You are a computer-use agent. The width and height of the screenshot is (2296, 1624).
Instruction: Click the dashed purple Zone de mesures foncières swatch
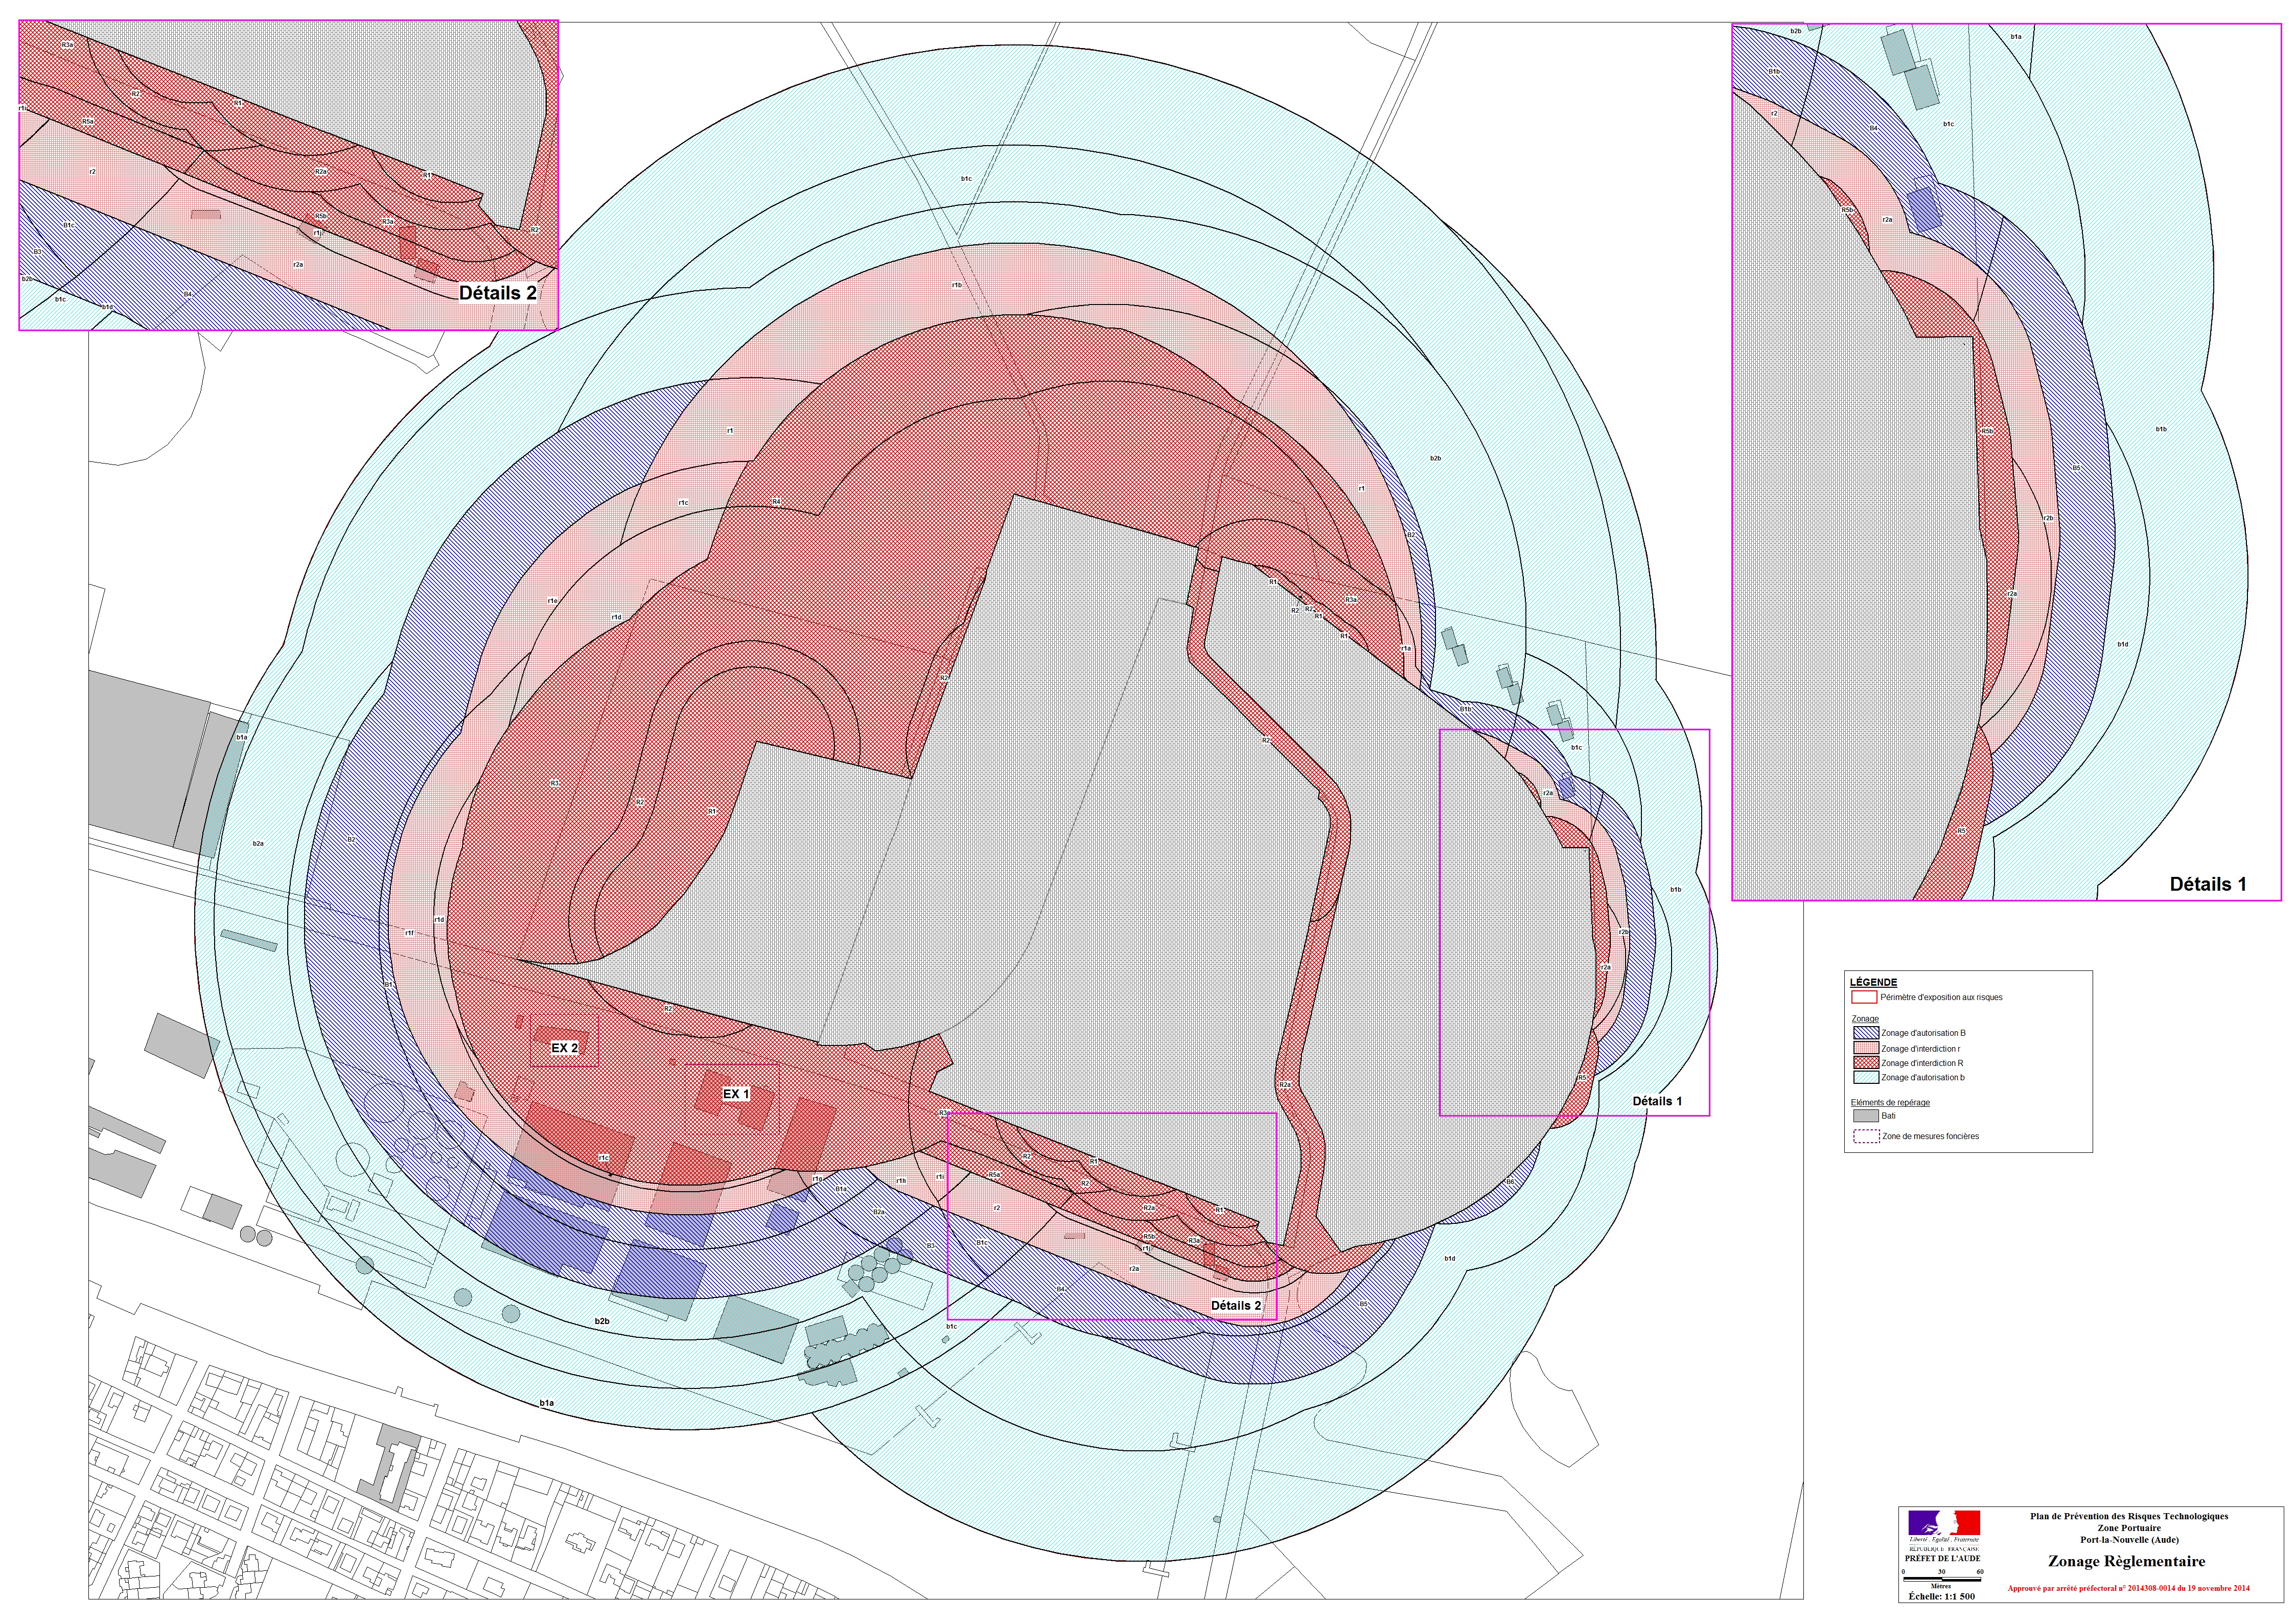1867,1136
